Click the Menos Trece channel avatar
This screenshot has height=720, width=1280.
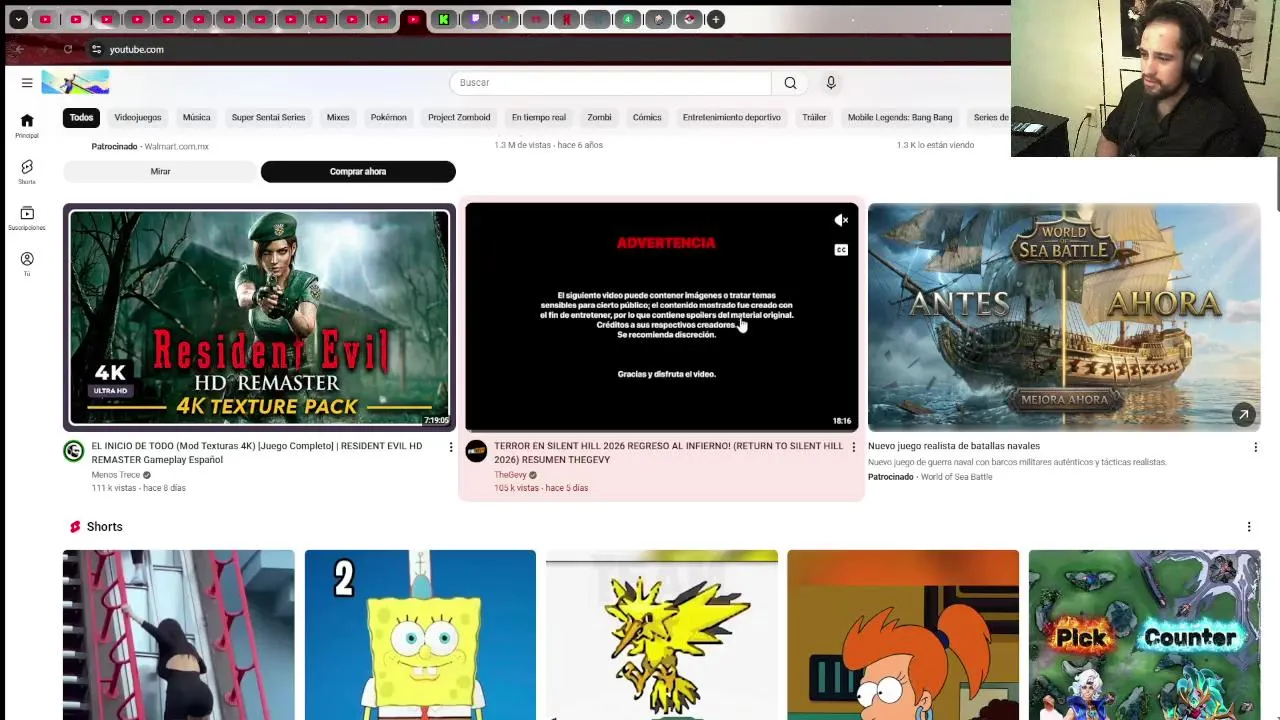click(x=74, y=452)
